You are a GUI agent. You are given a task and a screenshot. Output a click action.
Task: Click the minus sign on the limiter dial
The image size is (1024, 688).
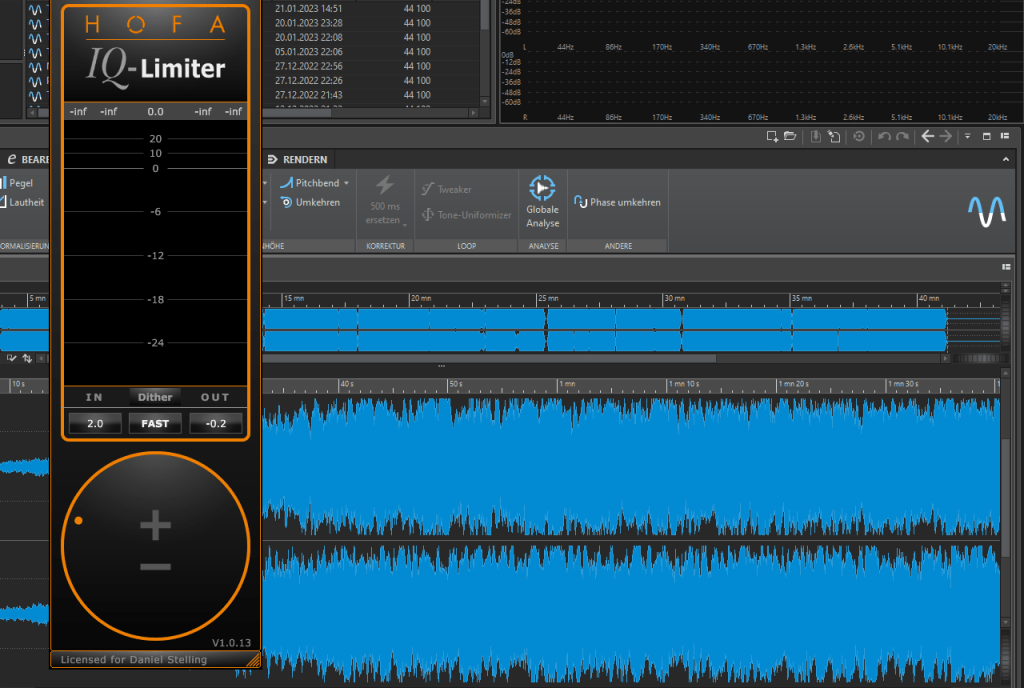155,567
